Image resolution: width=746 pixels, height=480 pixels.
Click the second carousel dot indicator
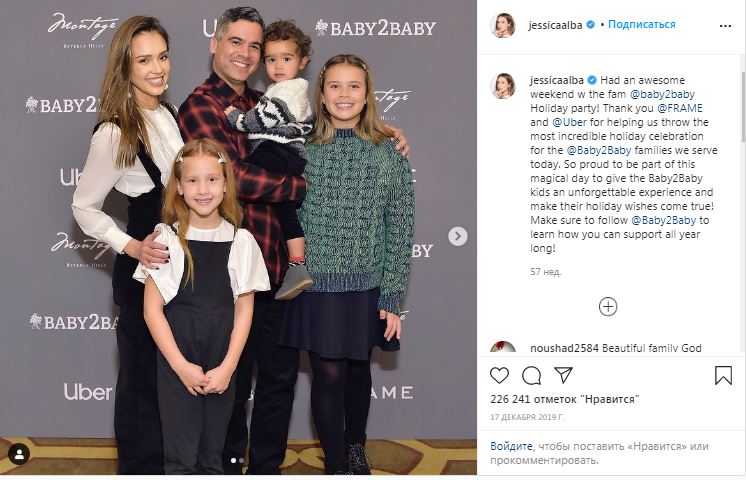point(242,460)
